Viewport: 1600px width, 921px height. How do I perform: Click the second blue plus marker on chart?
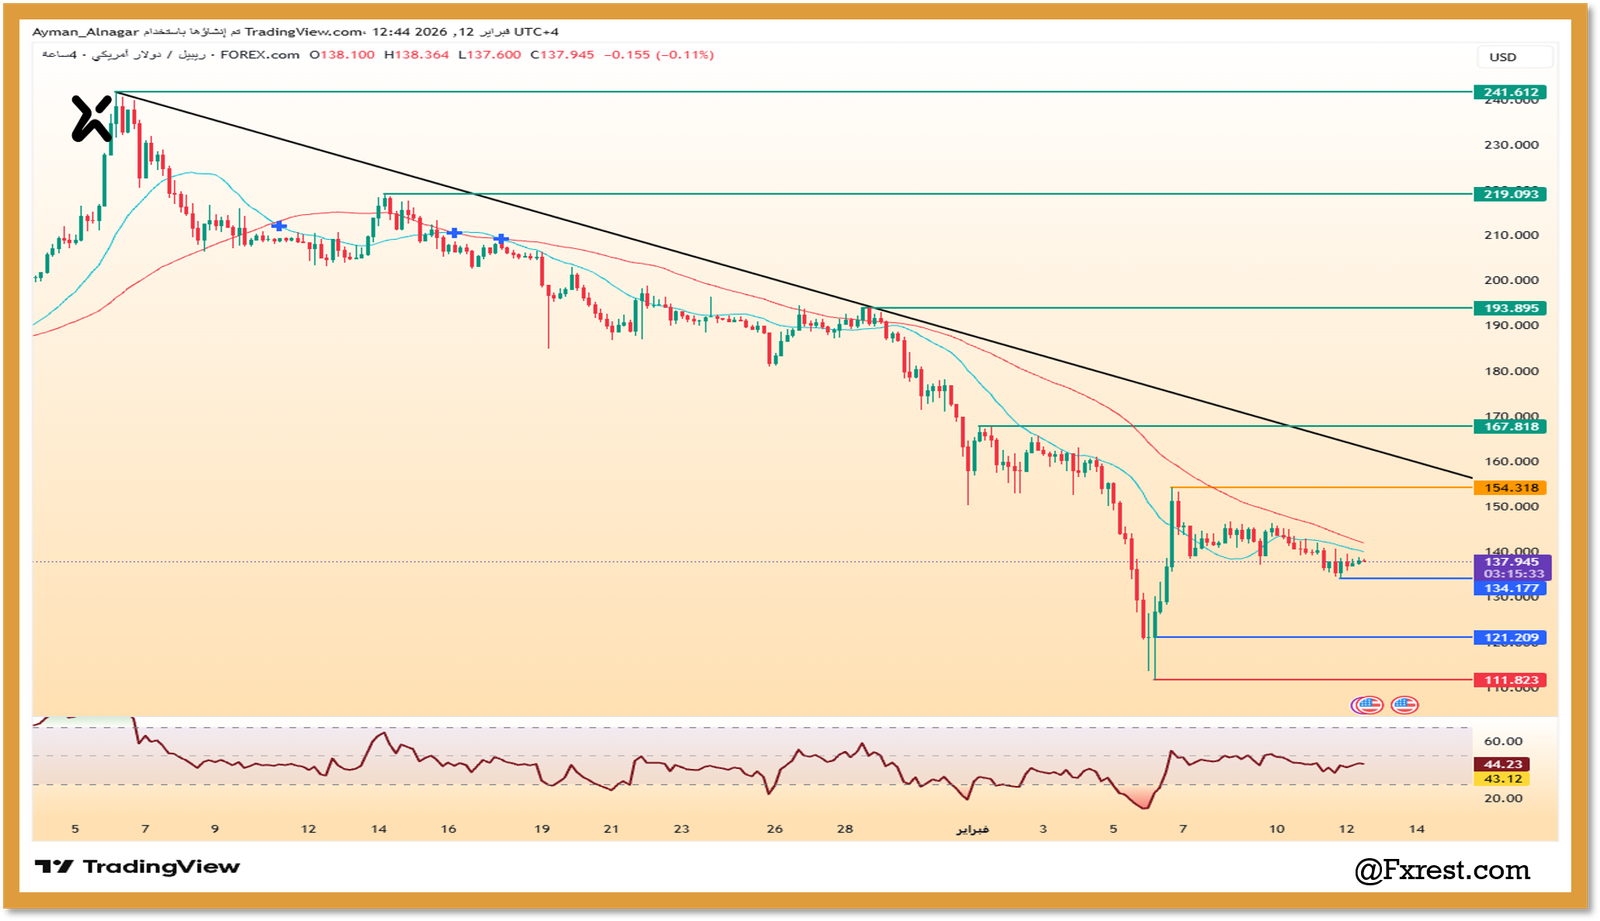[x=456, y=231]
